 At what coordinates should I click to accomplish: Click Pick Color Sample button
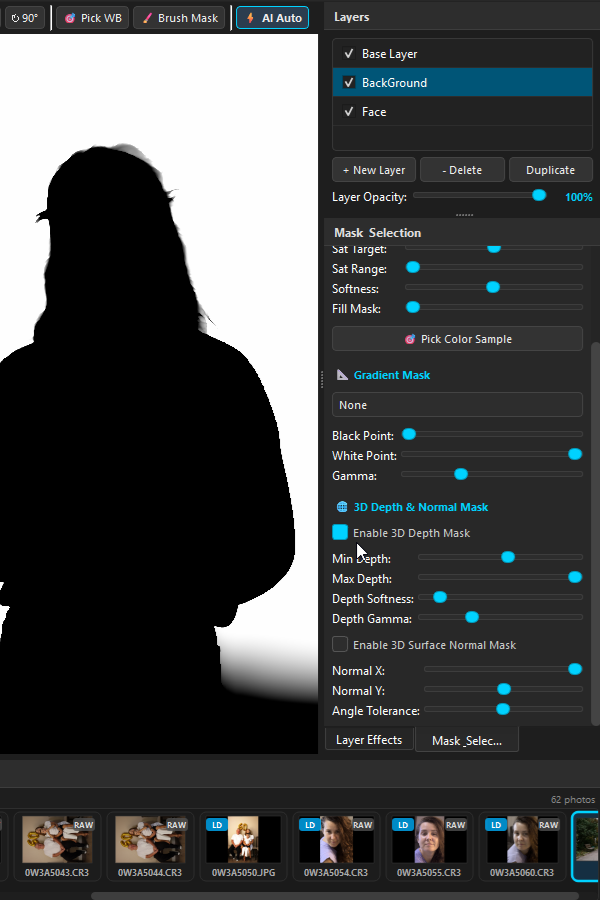pyautogui.click(x=457, y=339)
